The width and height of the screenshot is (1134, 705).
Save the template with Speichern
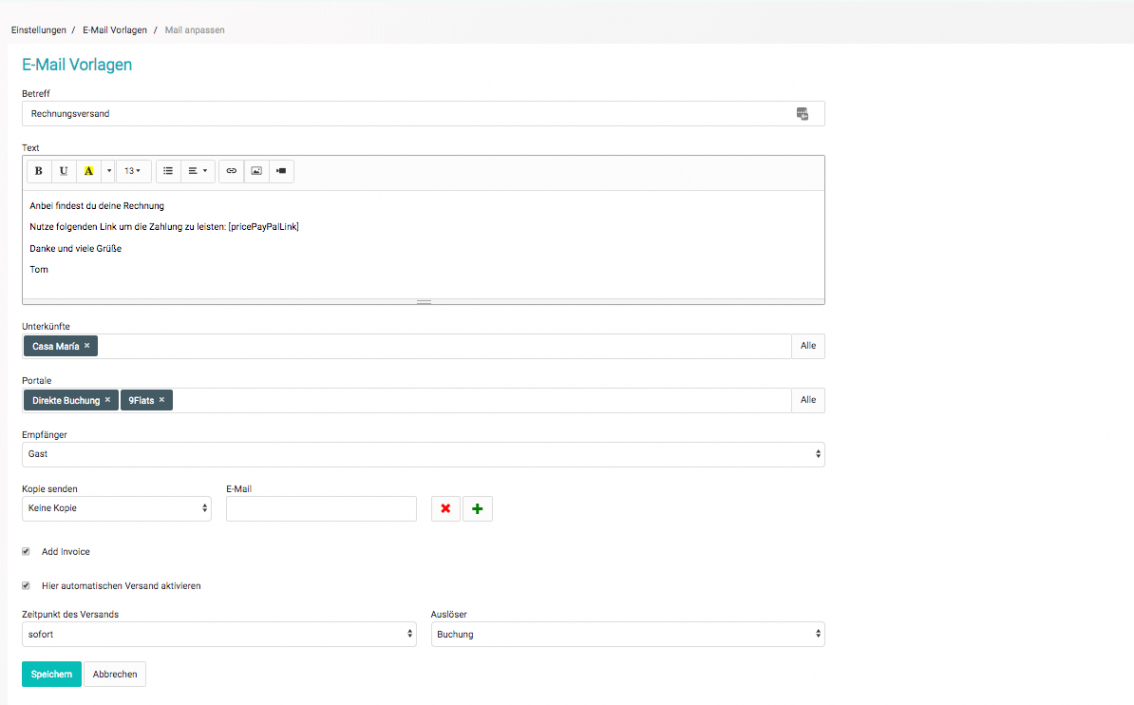coord(51,674)
